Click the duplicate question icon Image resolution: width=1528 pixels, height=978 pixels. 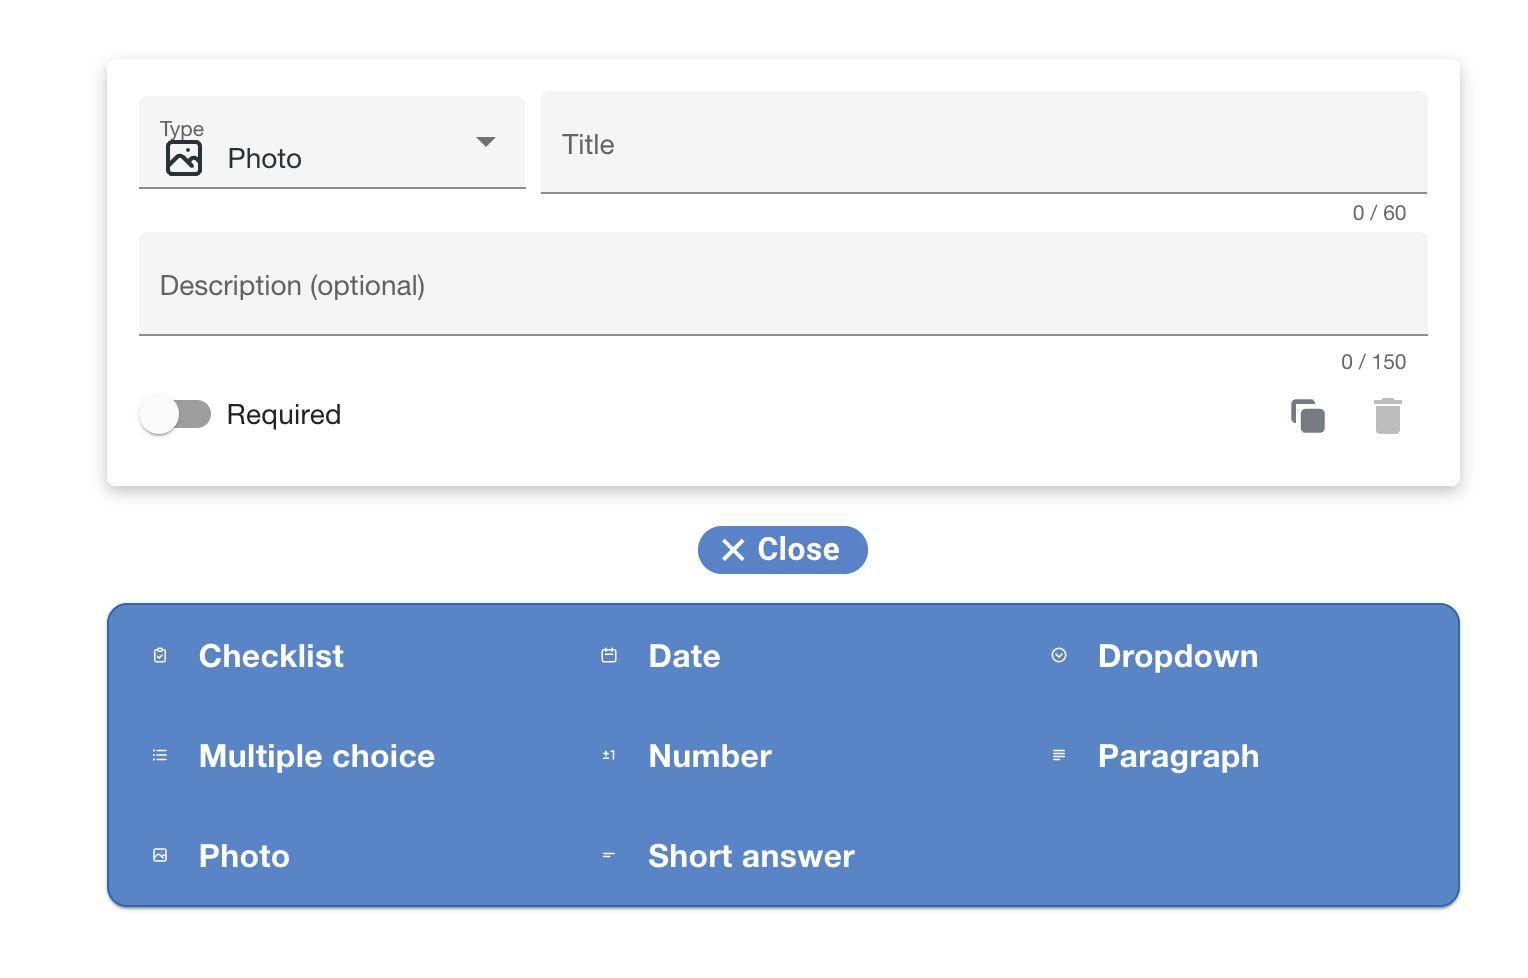(x=1307, y=415)
